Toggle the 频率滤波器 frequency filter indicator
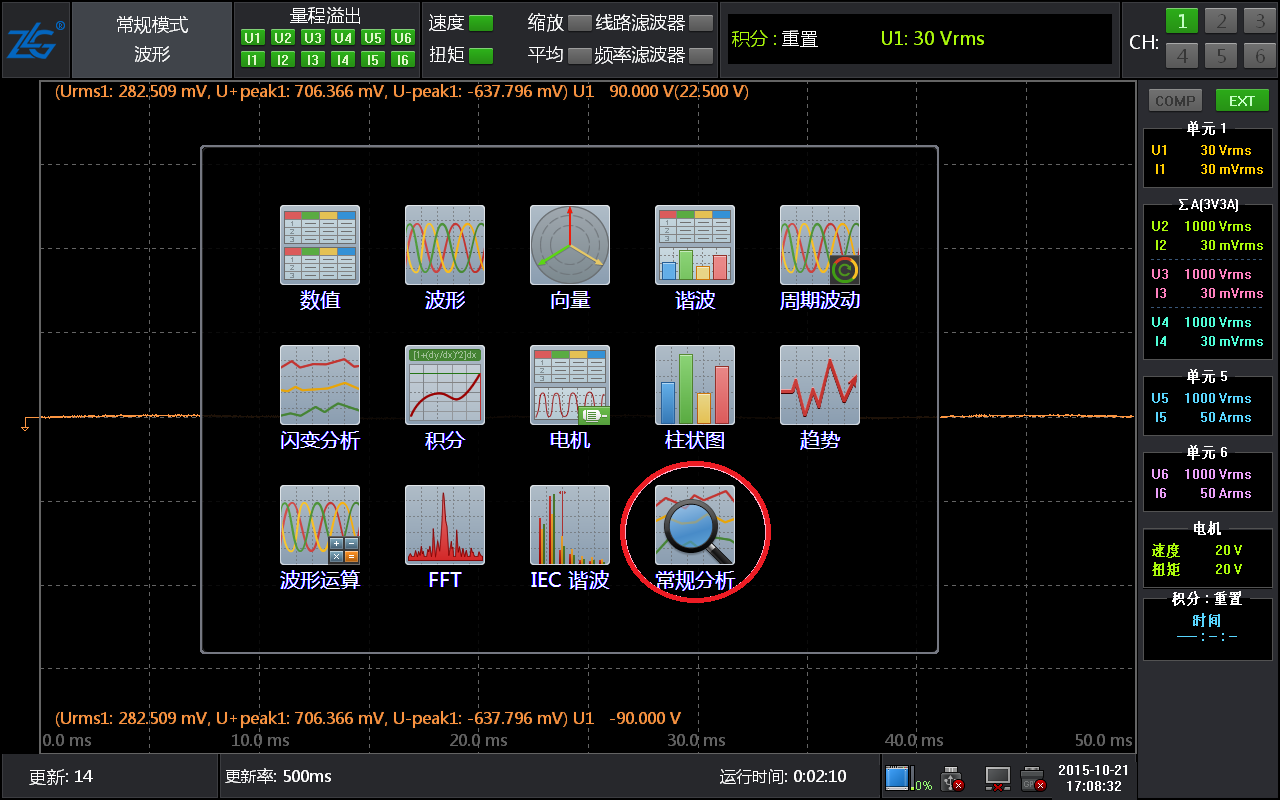This screenshot has height=800, width=1280. point(701,56)
